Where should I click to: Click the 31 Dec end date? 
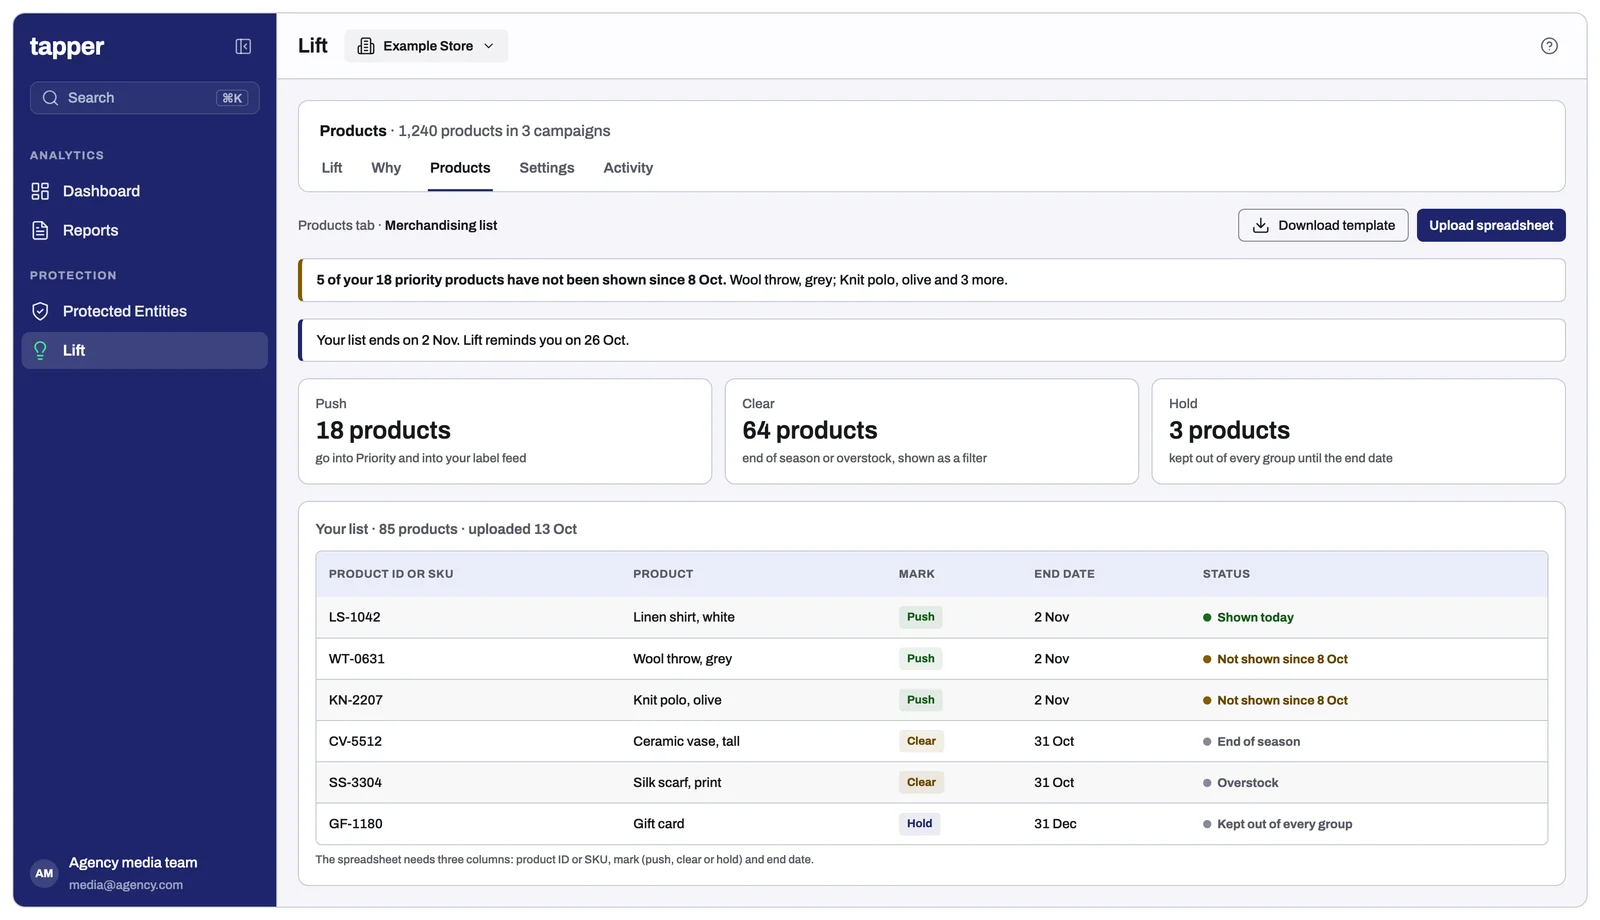[x=1055, y=824]
